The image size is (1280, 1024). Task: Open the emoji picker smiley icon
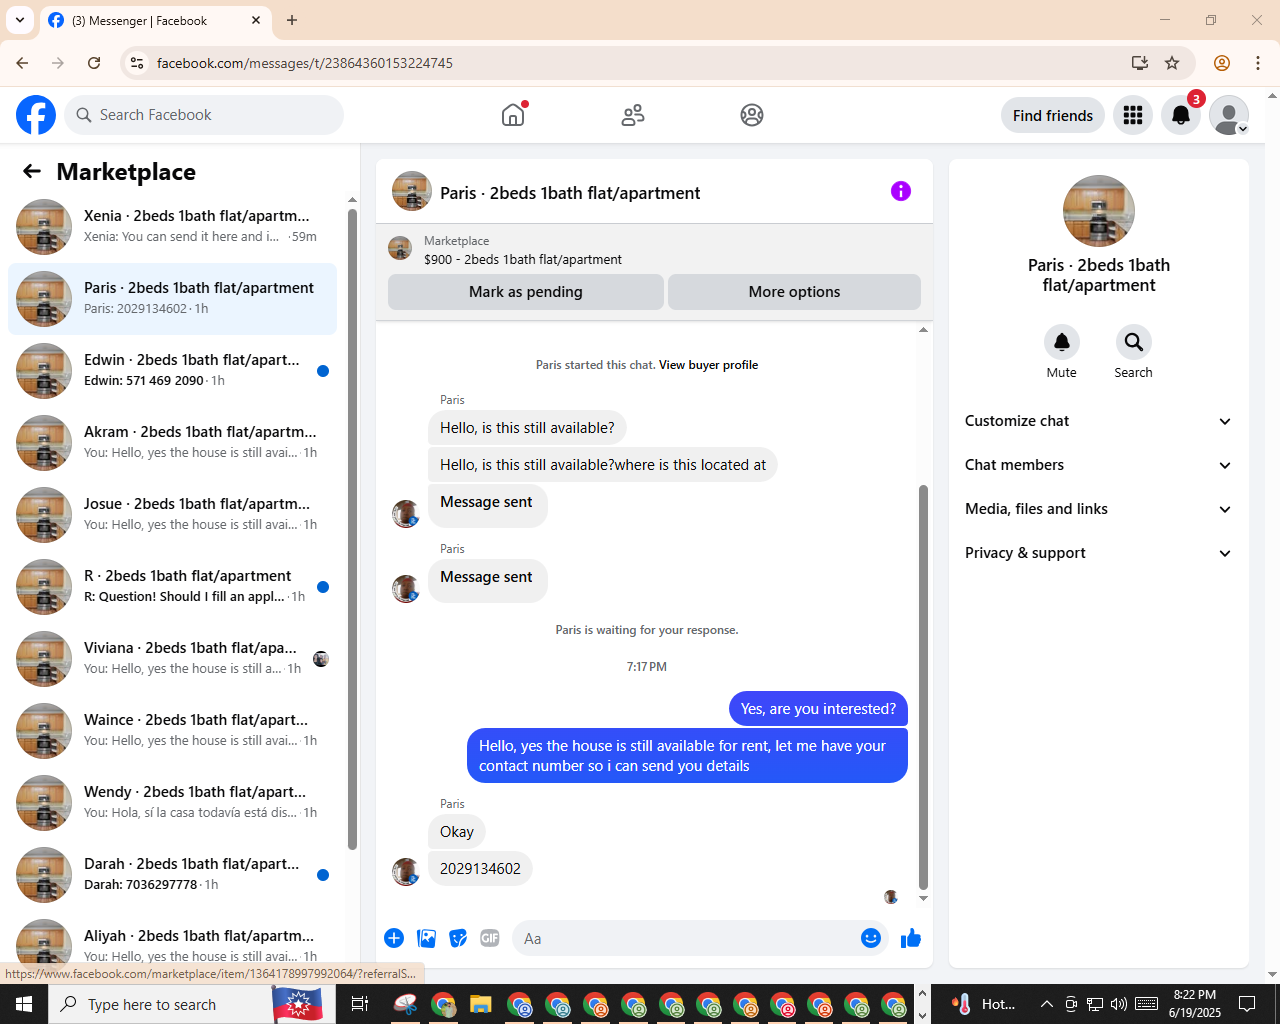pyautogui.click(x=871, y=938)
